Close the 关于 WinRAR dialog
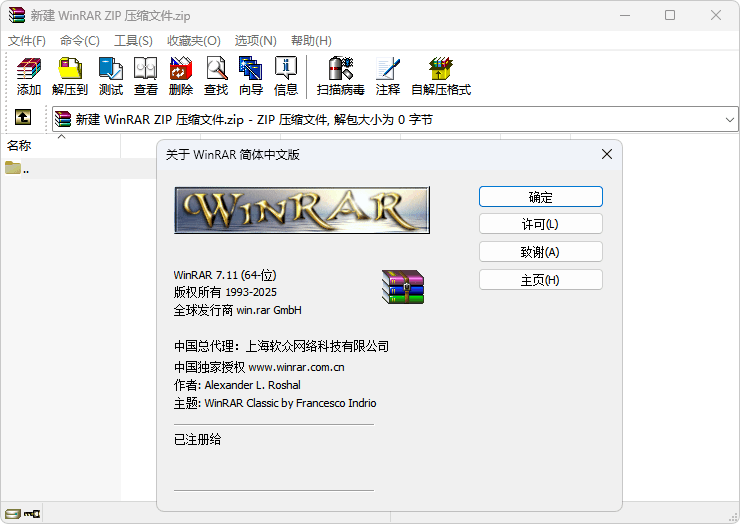This screenshot has height=524, width=740. click(x=607, y=154)
